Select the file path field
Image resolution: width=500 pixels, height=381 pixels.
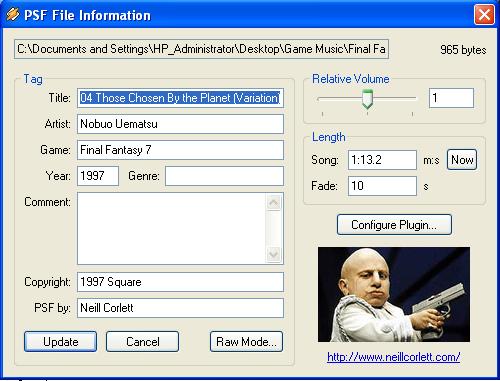pos(201,49)
